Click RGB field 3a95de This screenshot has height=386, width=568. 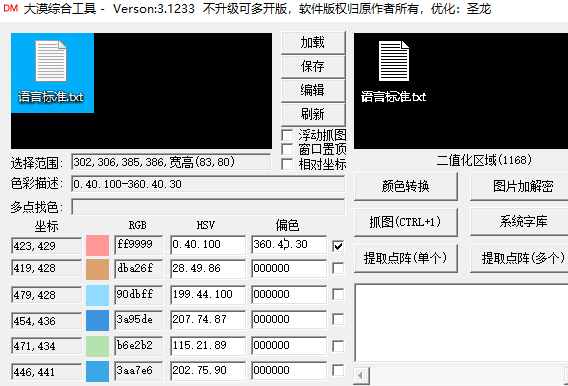[139, 319]
